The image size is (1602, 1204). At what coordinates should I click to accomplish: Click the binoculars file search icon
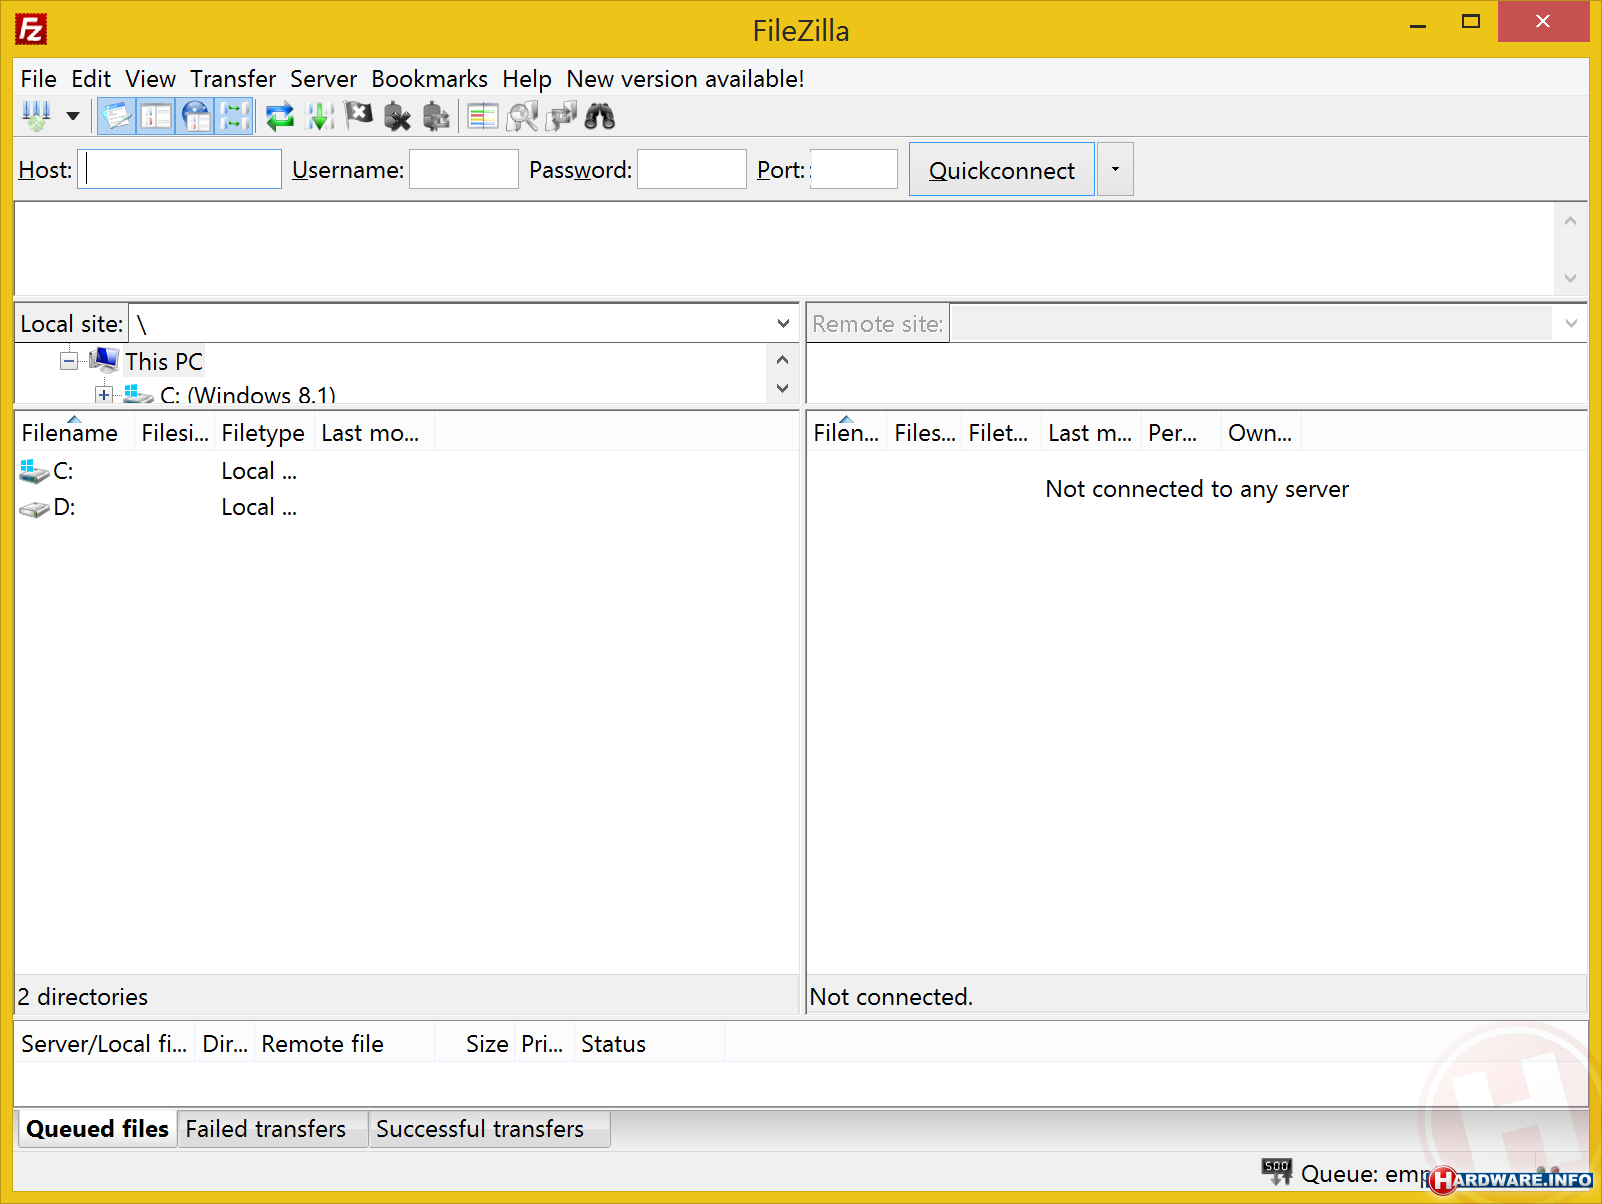click(600, 117)
